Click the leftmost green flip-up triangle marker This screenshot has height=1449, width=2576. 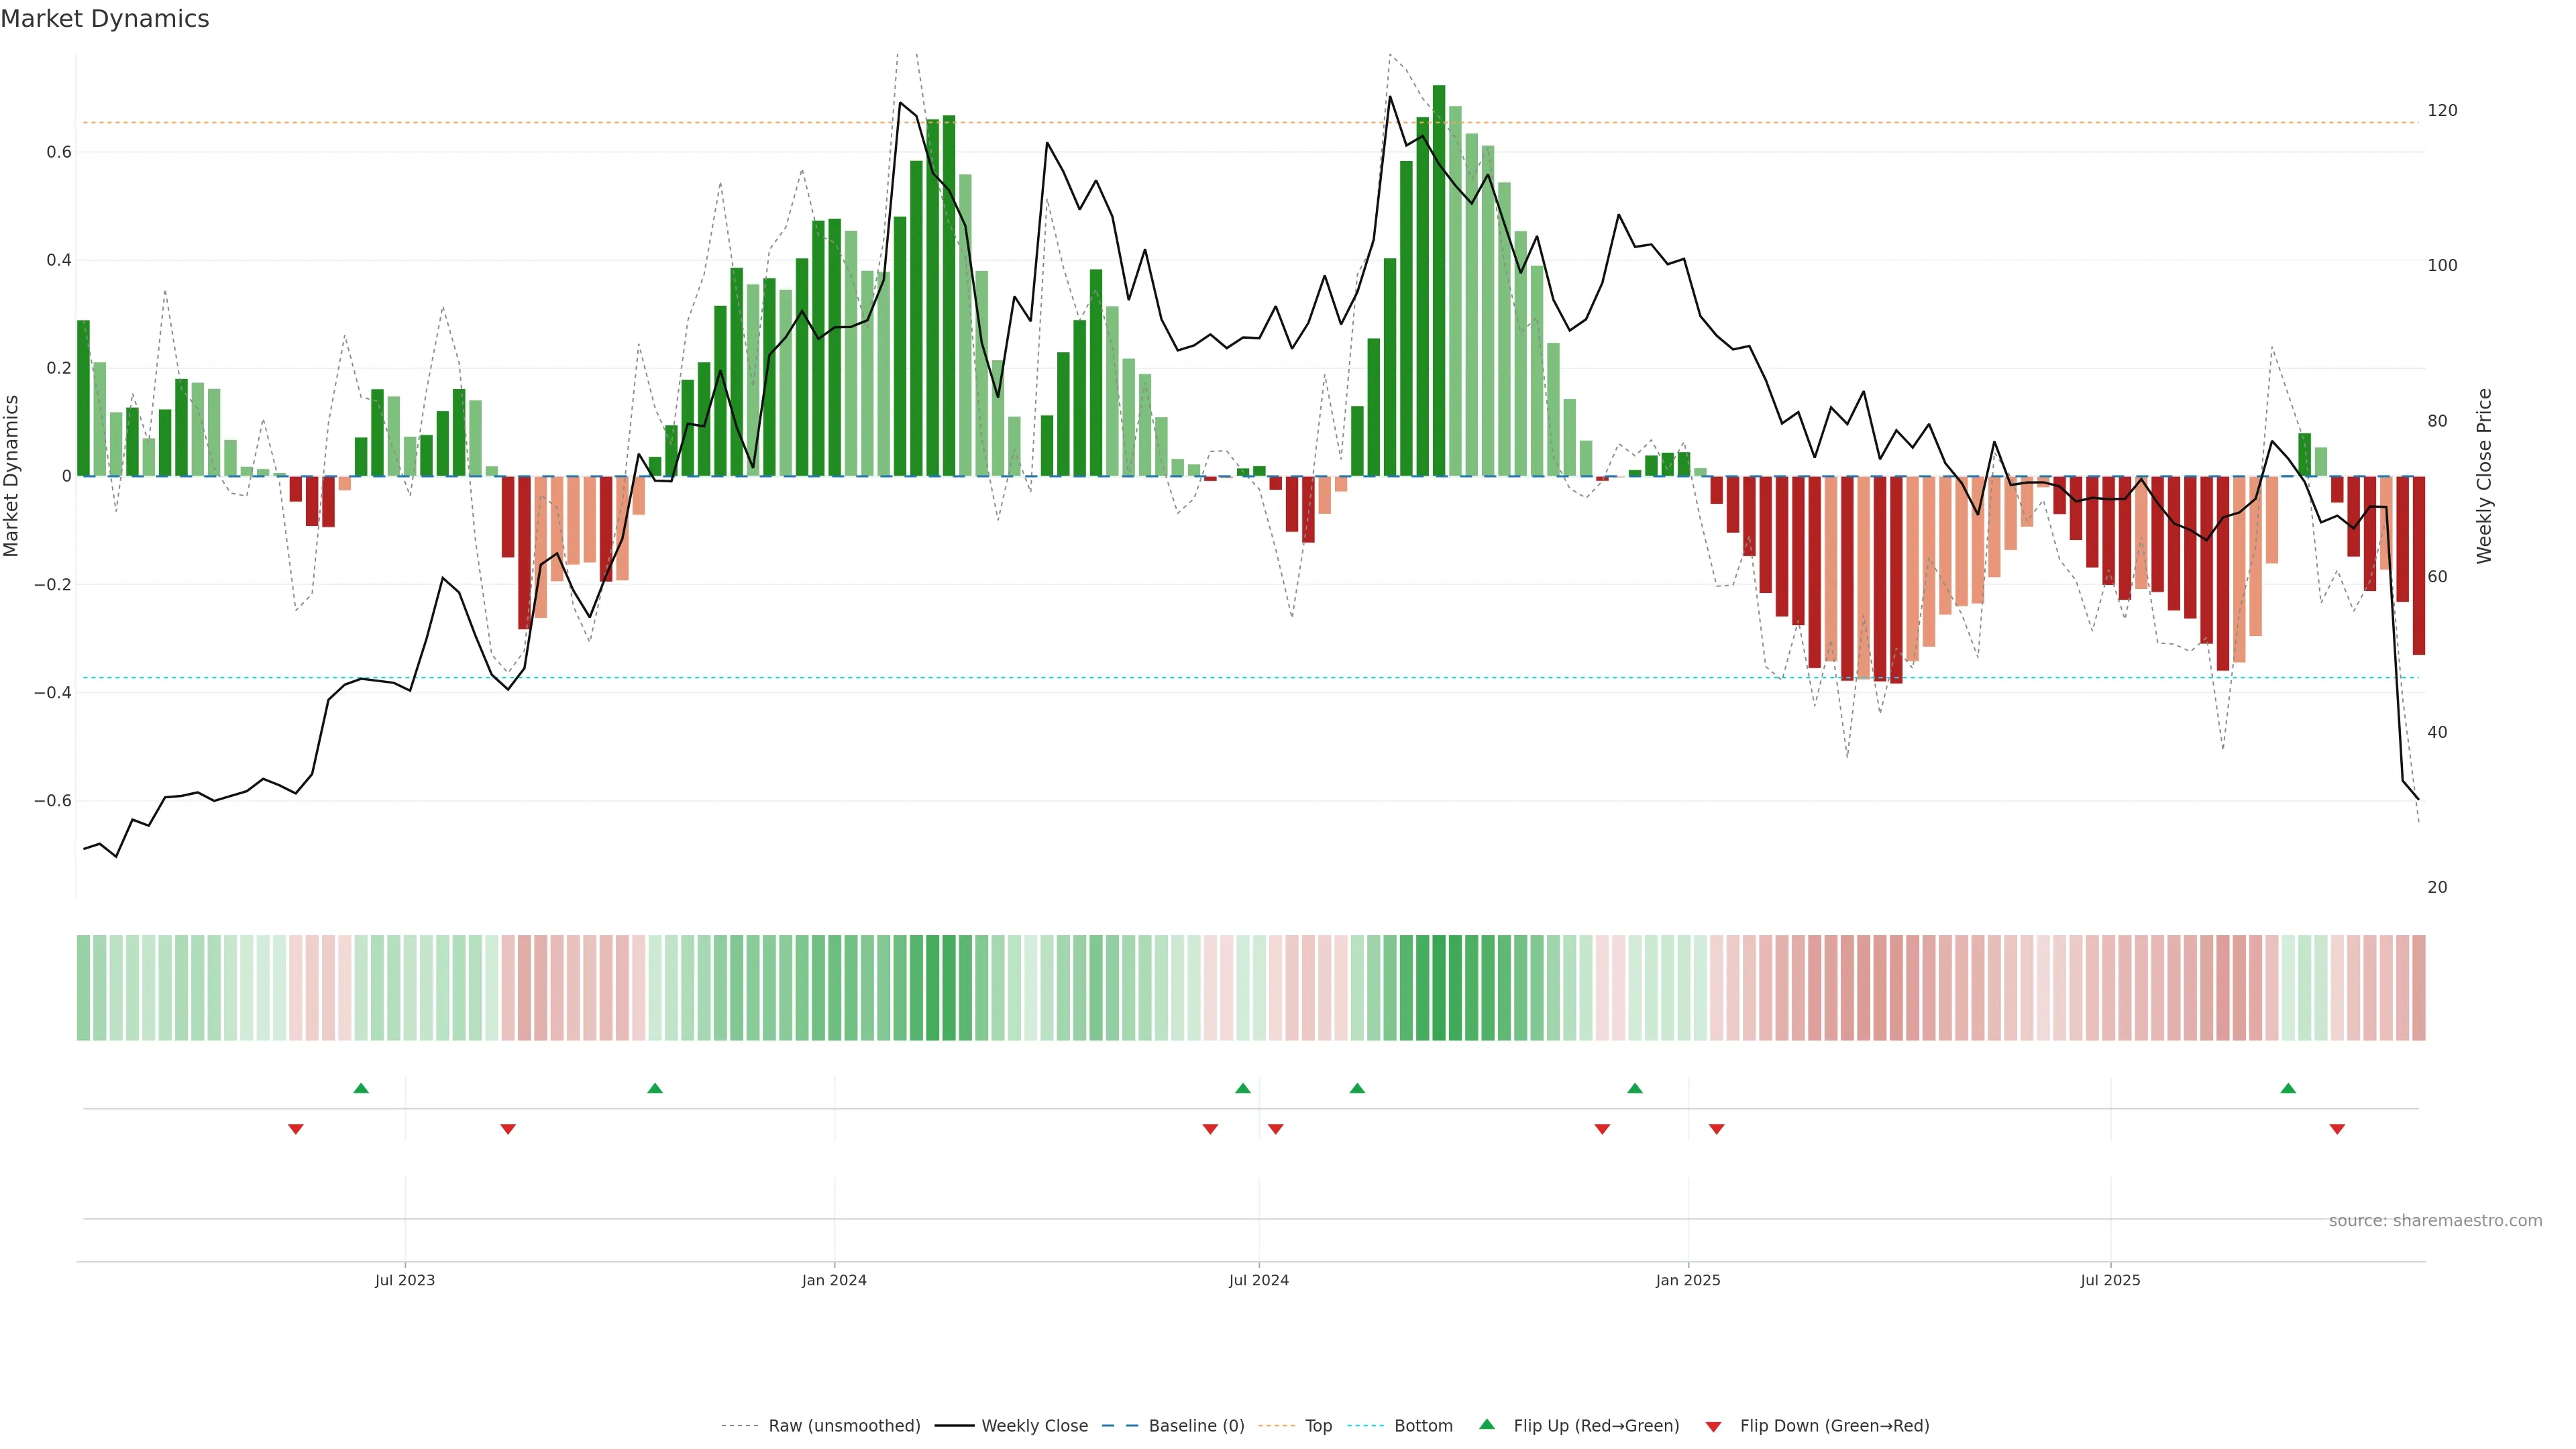click(x=361, y=1088)
